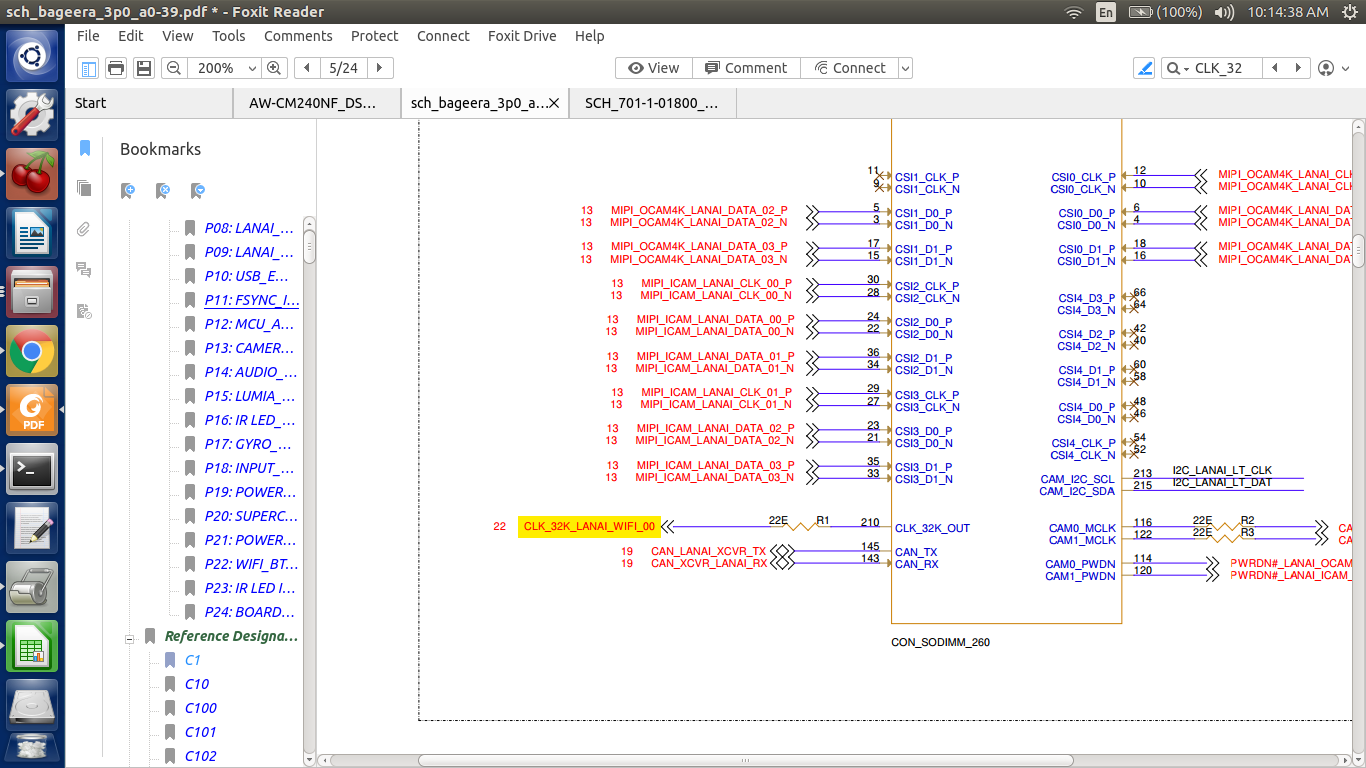Toggle the highlight text tool
1366x768 pixels.
click(x=1145, y=68)
